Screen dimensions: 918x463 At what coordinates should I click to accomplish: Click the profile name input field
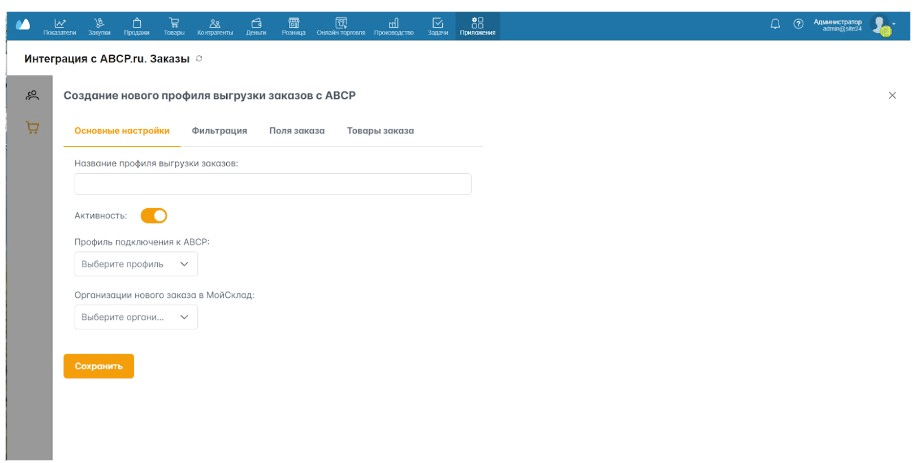point(272,184)
